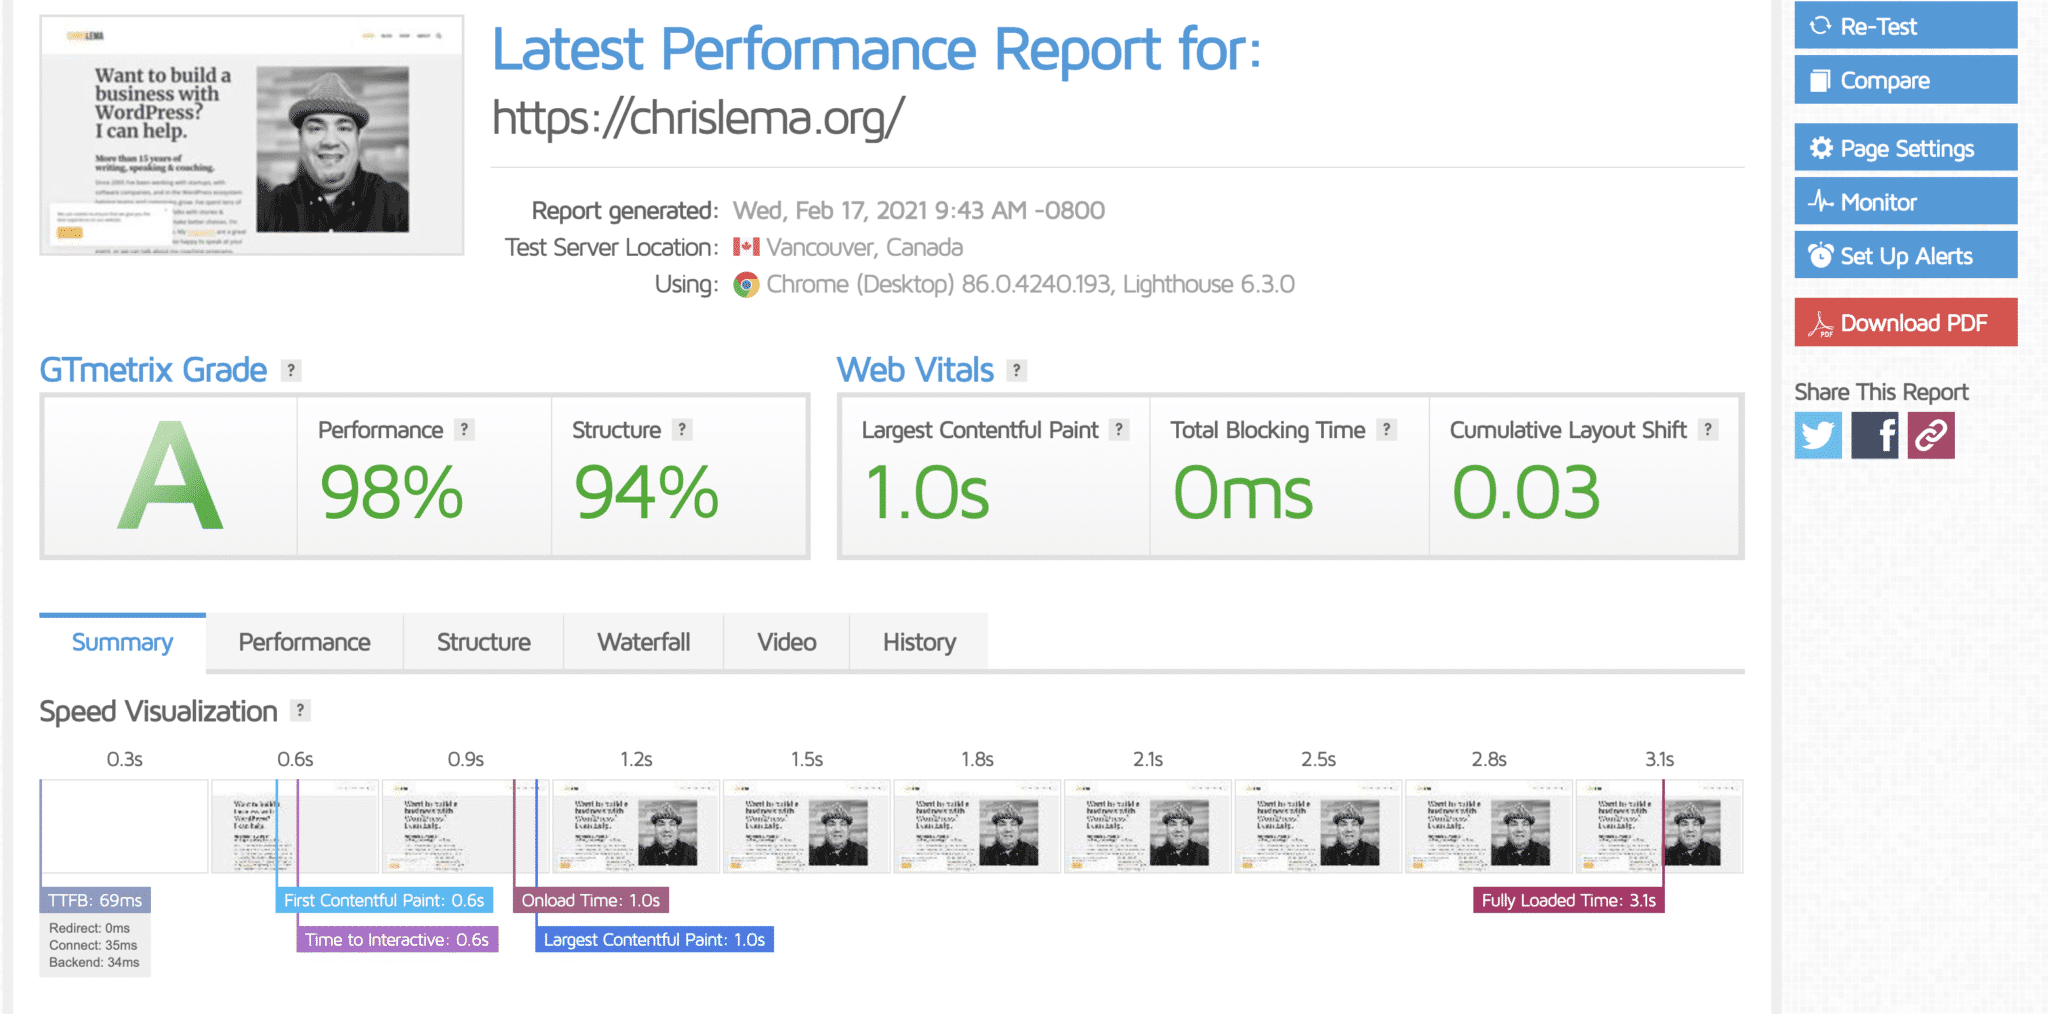Switch to the Waterfall tab
The image size is (2048, 1014).
643,642
